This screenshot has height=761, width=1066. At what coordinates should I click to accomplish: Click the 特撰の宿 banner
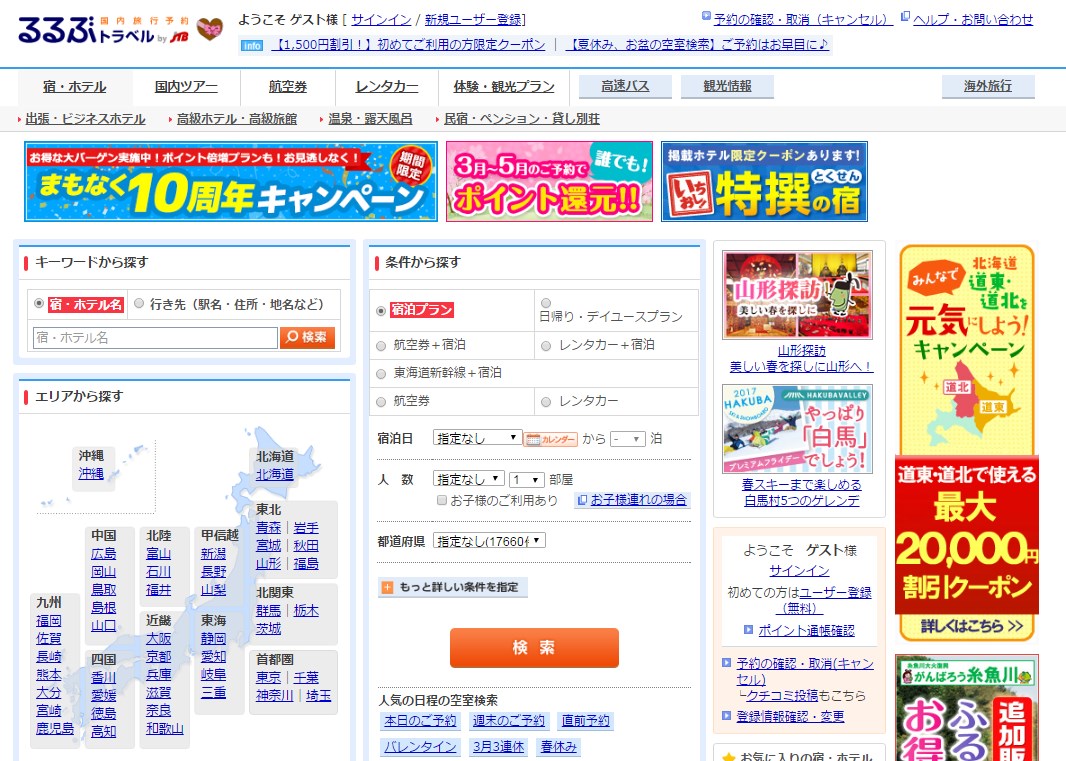pyautogui.click(x=764, y=181)
